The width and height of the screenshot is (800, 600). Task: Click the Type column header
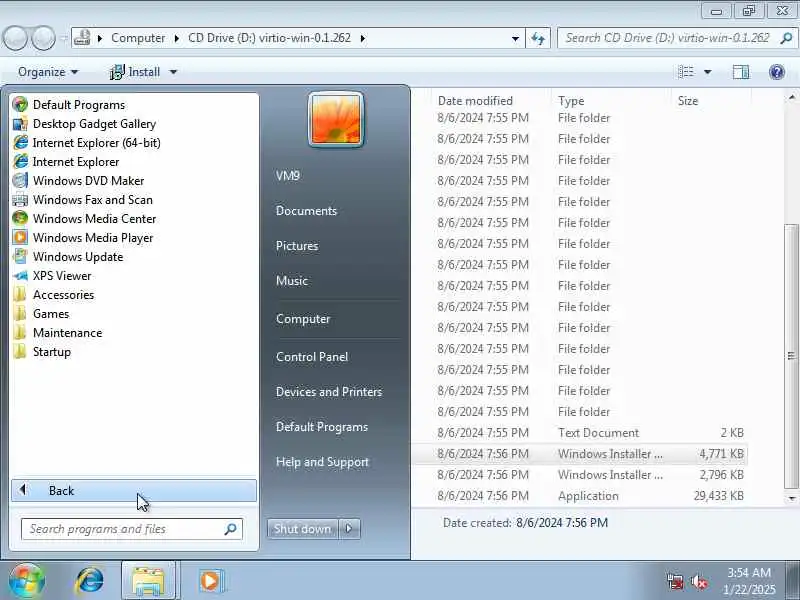571,101
